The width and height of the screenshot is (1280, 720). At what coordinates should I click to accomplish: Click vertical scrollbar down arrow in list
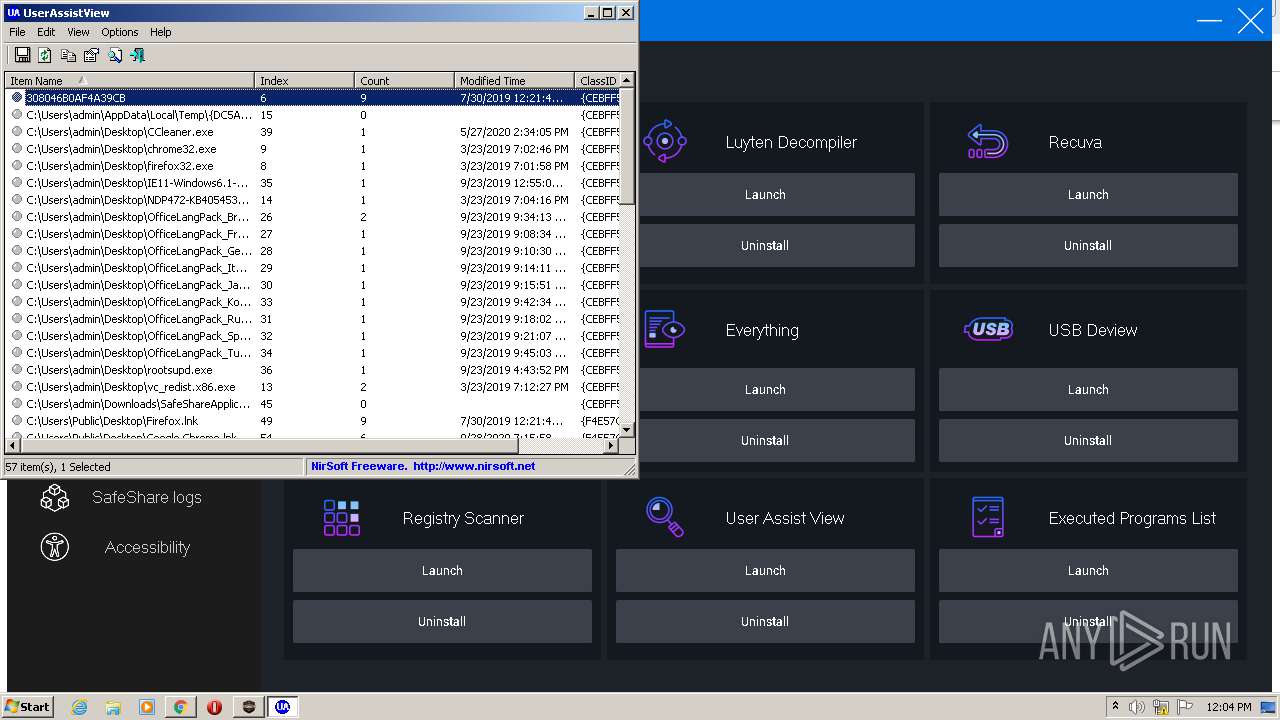(628, 430)
